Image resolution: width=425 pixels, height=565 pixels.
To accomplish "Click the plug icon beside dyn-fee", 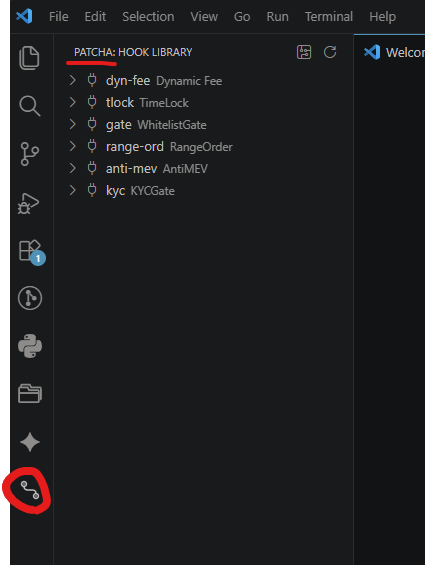I will point(92,80).
